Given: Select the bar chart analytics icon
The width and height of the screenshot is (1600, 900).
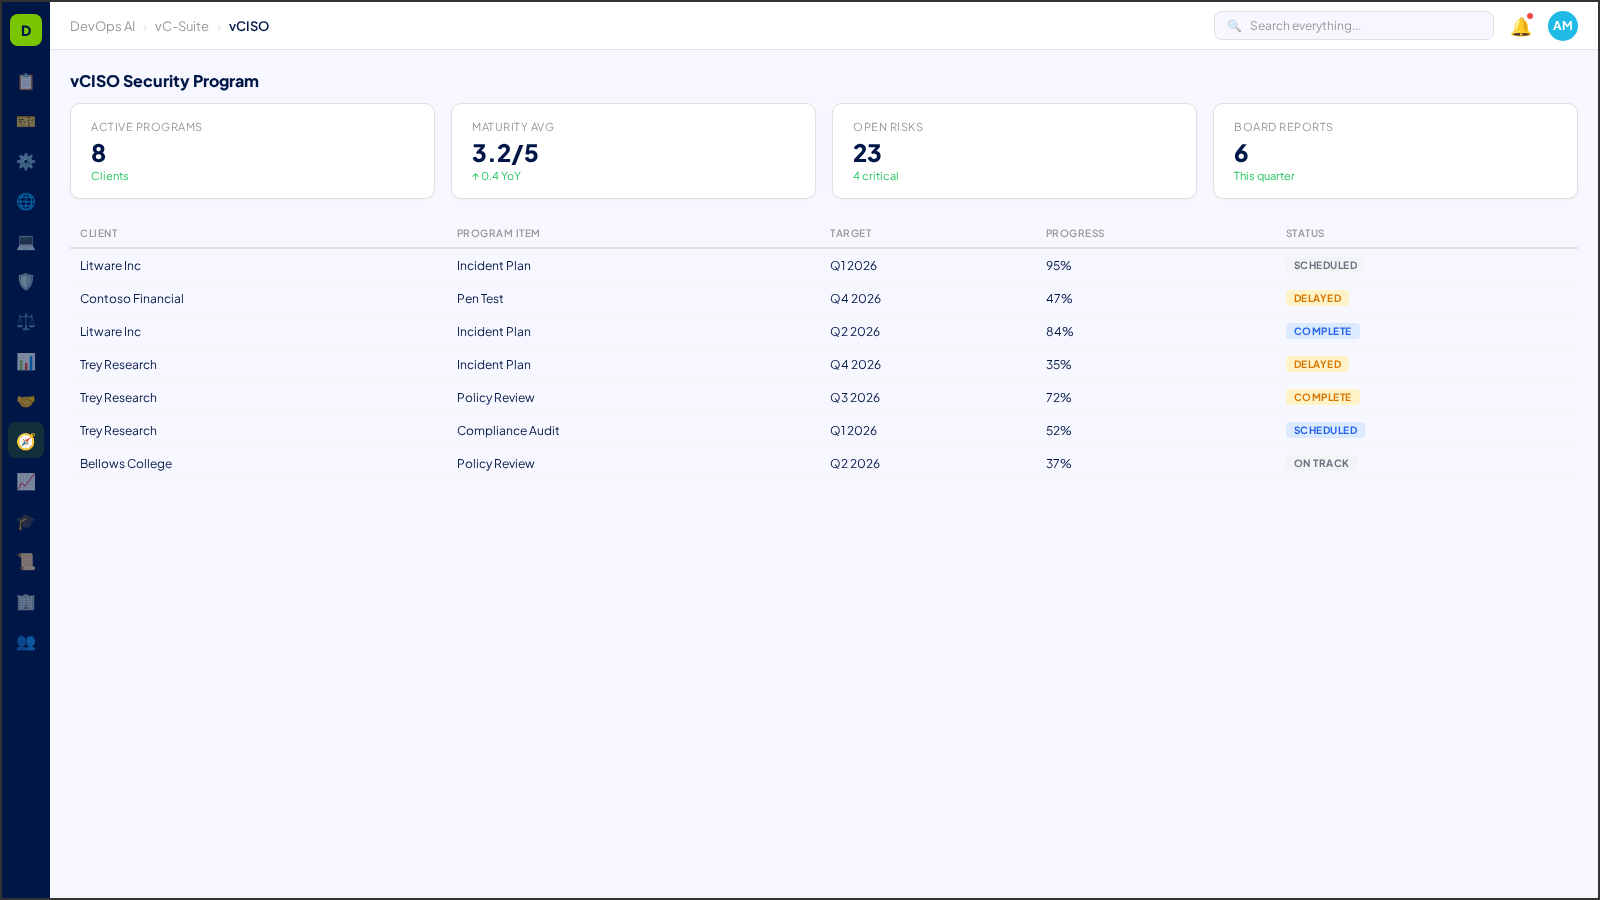Looking at the screenshot, I should (26, 361).
